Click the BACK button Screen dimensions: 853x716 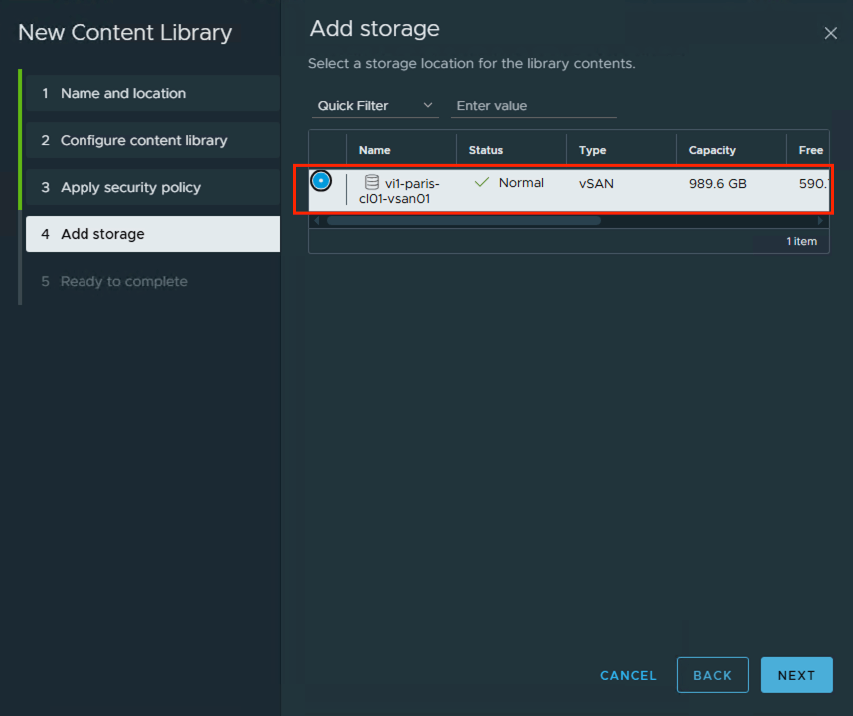click(712, 675)
